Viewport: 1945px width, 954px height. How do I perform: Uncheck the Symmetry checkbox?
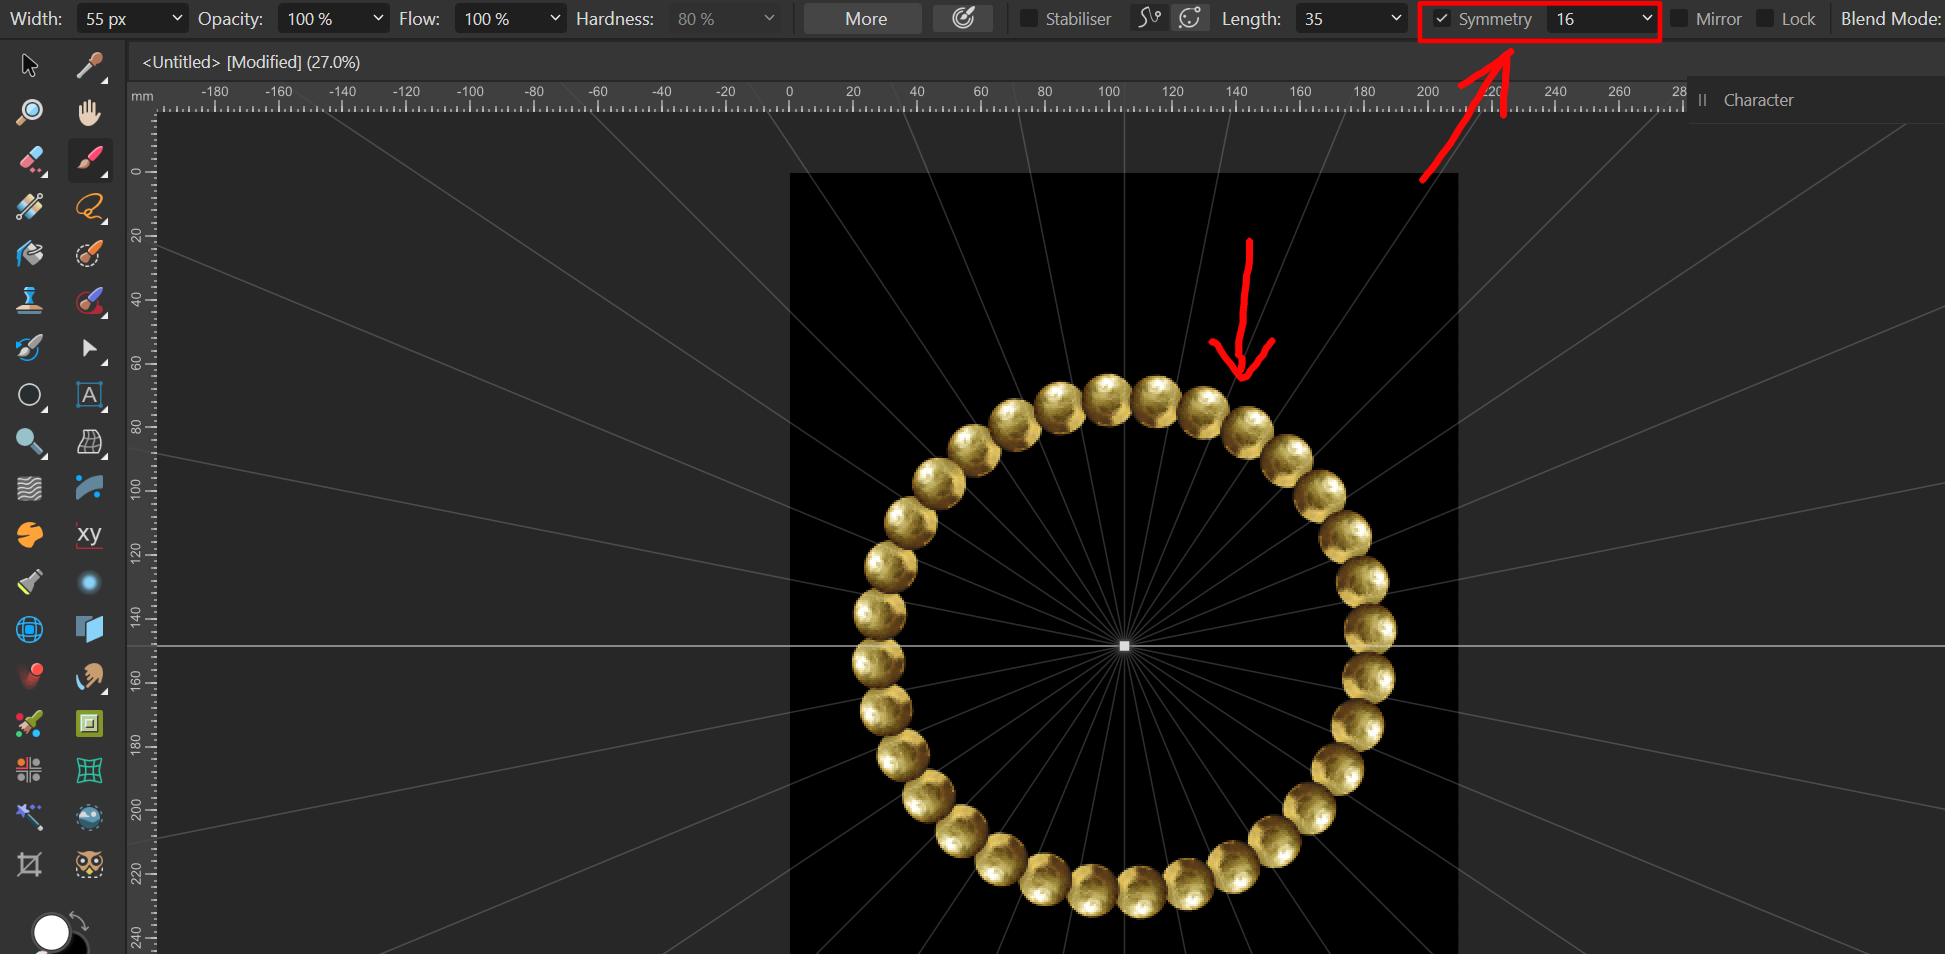[1442, 19]
